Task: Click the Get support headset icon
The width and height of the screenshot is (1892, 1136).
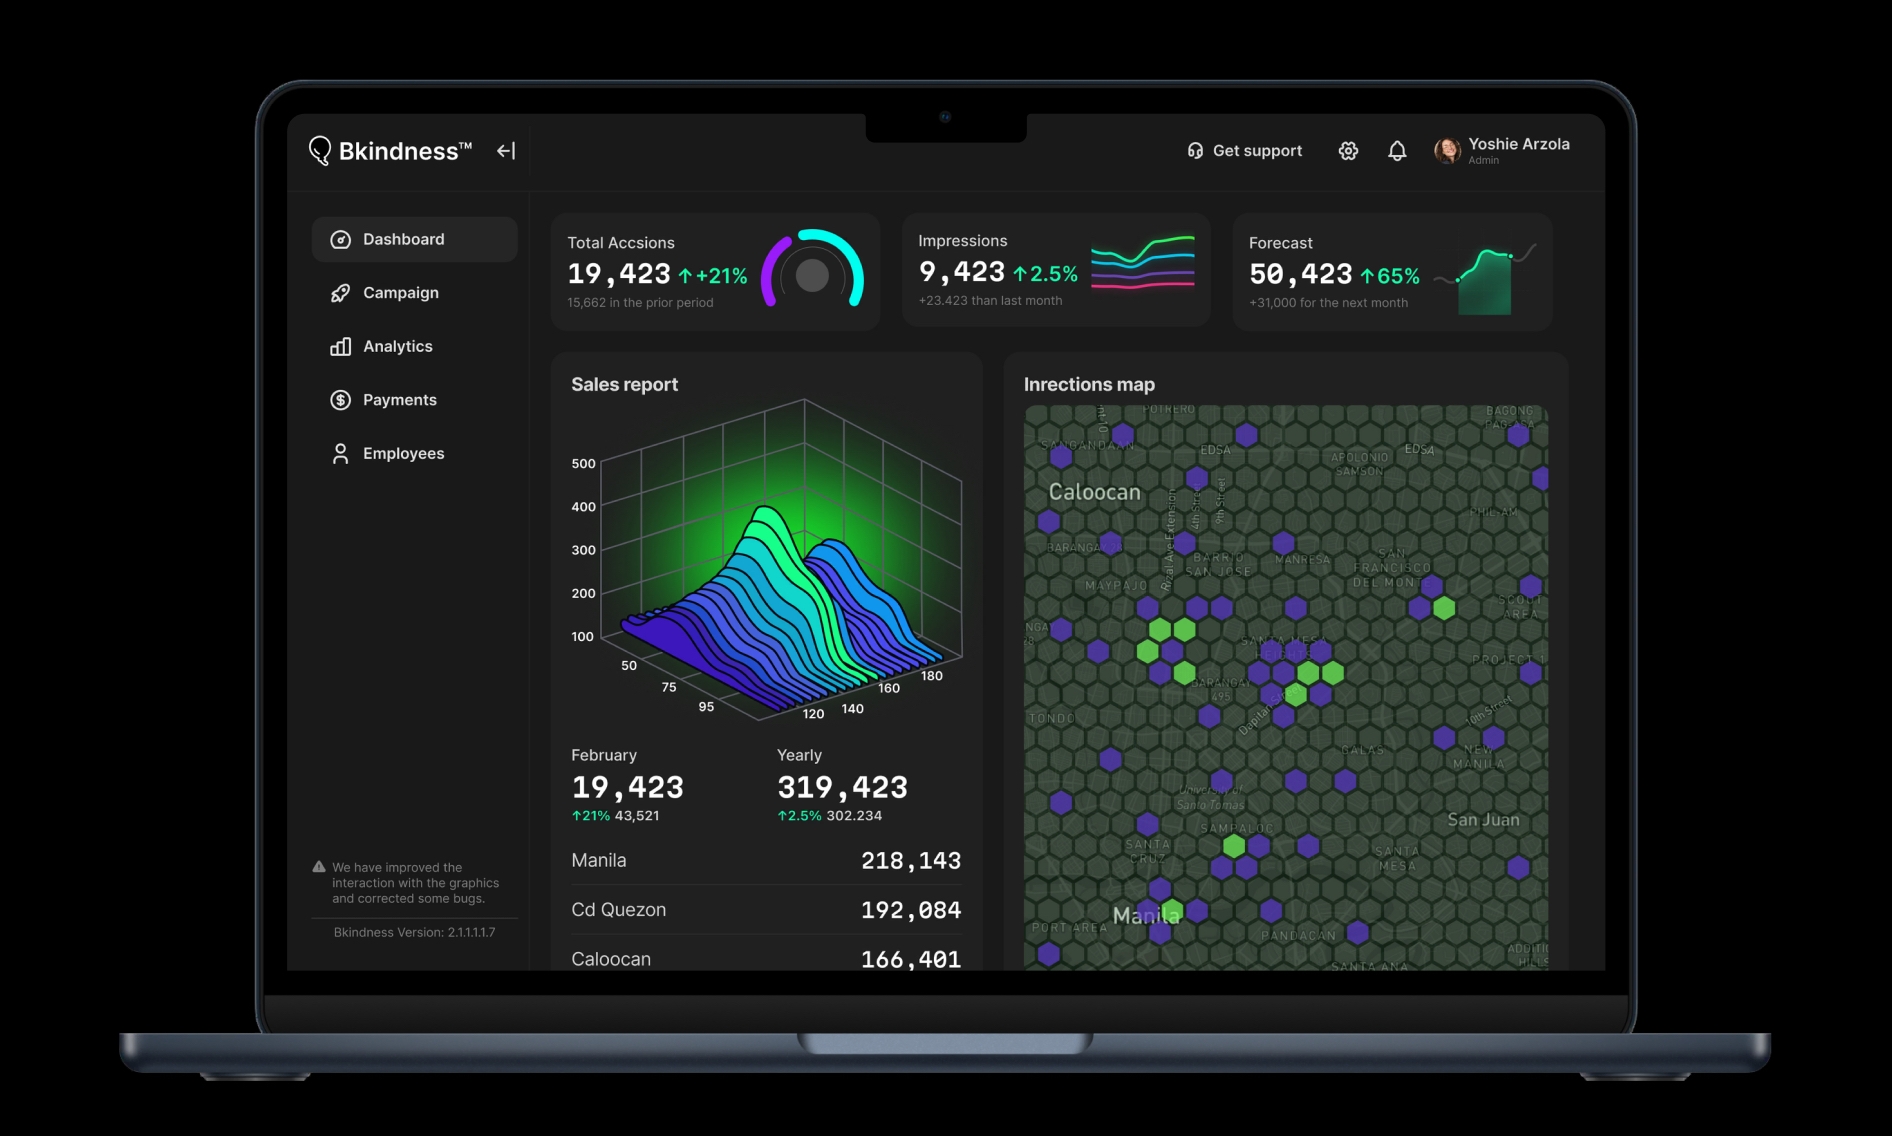Action: click(x=1195, y=151)
